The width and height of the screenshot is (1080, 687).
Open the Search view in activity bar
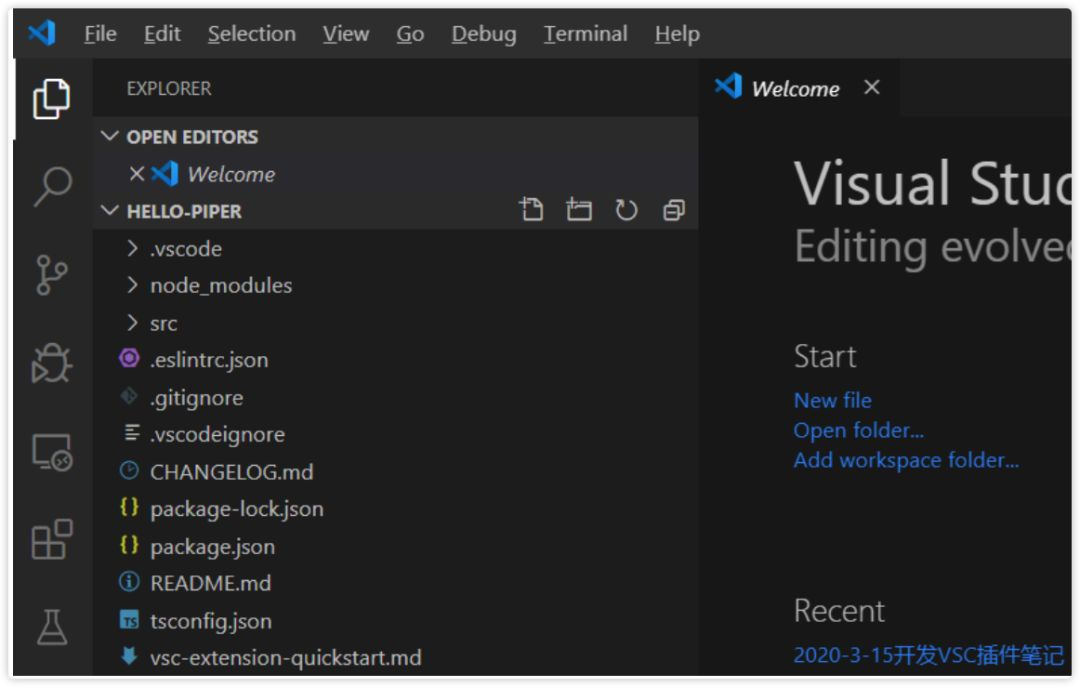tap(52, 186)
